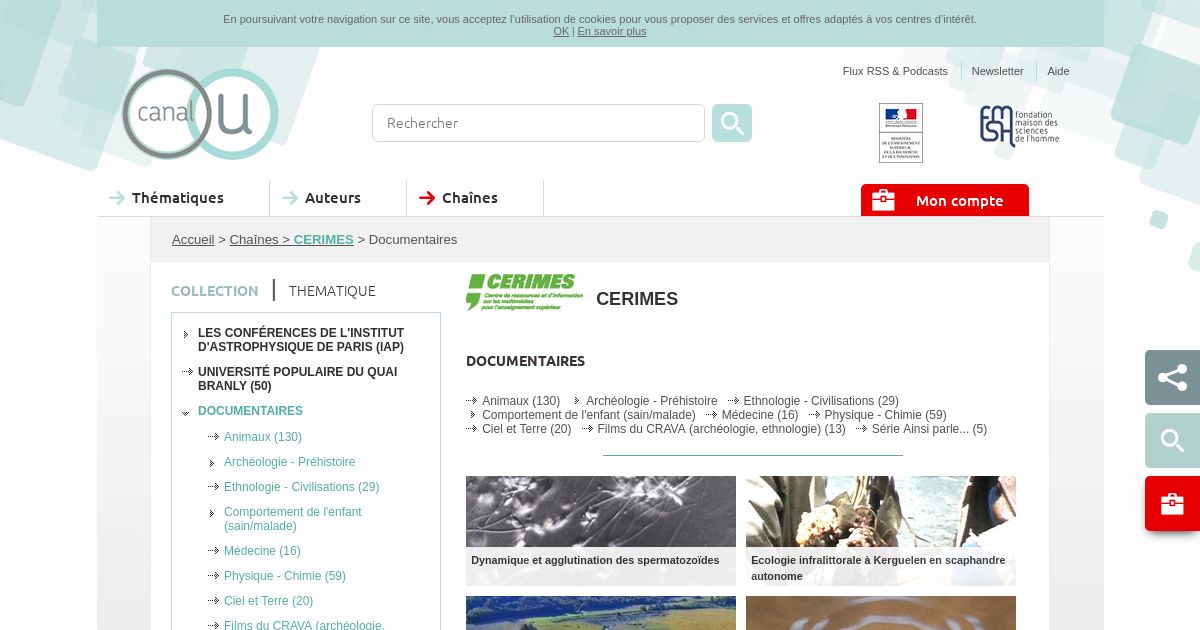This screenshot has height=630, width=1200.
Task: Click the red arrow beside Chaînes
Action: [x=427, y=198]
